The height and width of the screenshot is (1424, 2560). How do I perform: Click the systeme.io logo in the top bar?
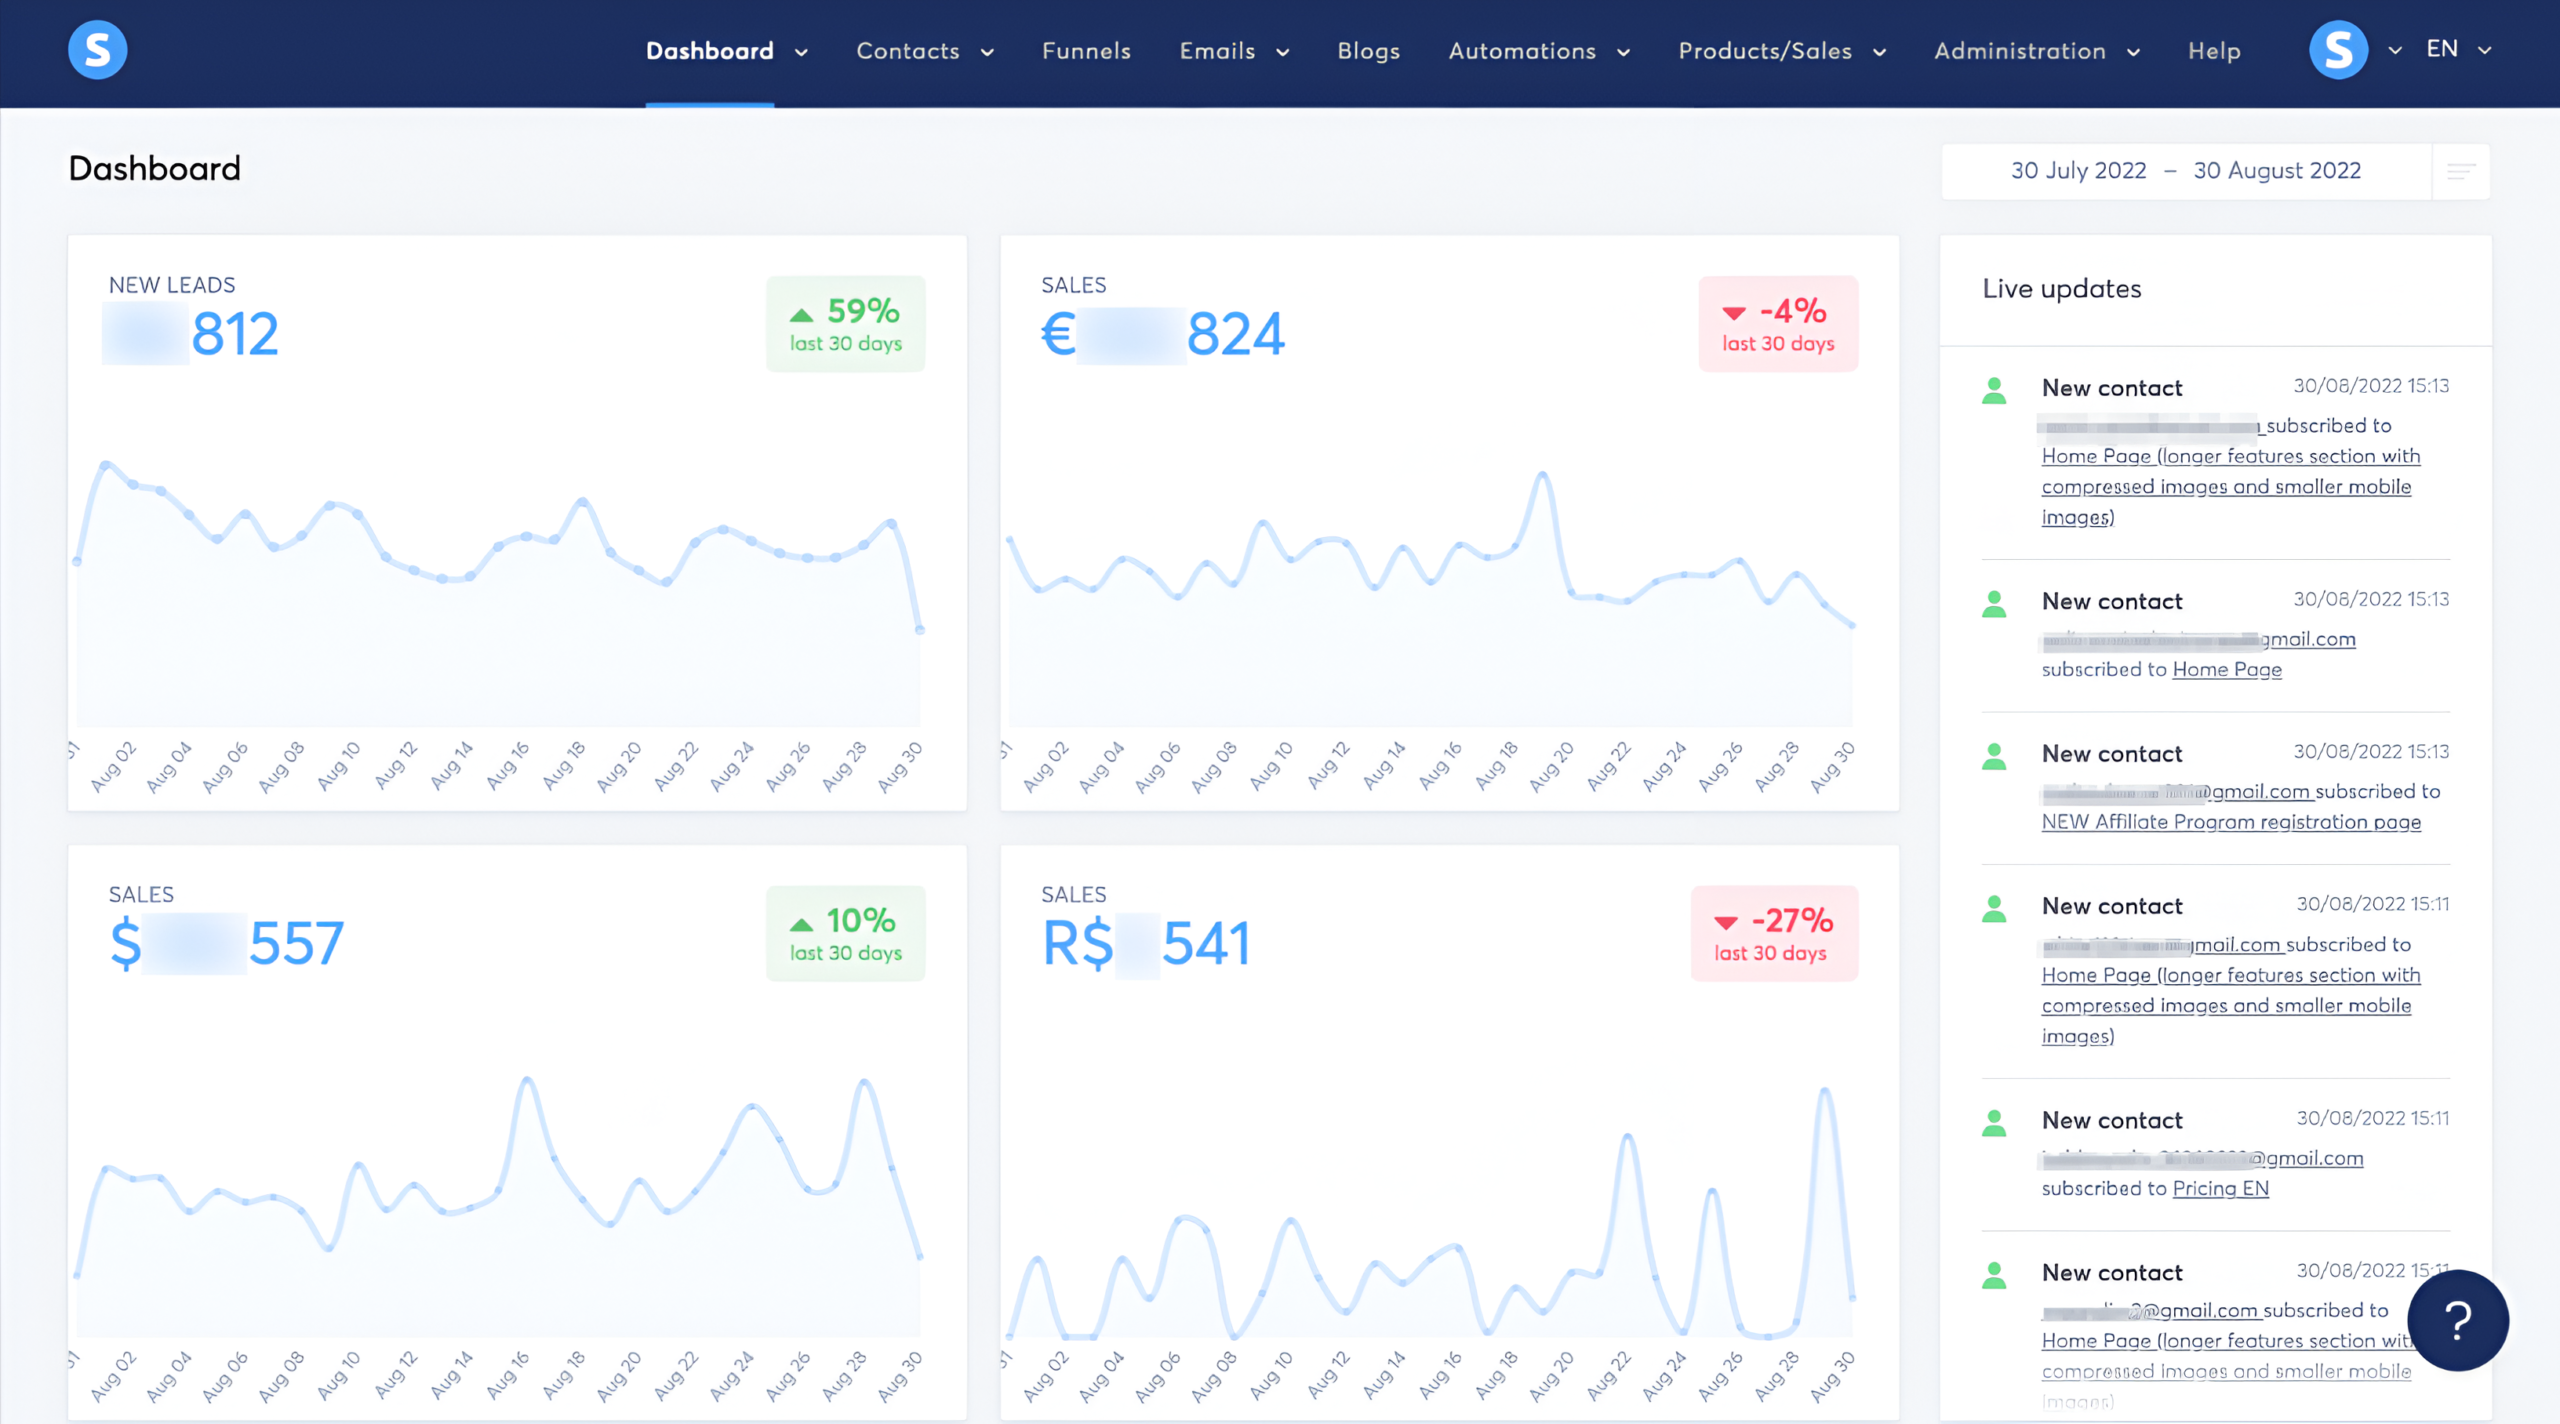(x=96, y=49)
